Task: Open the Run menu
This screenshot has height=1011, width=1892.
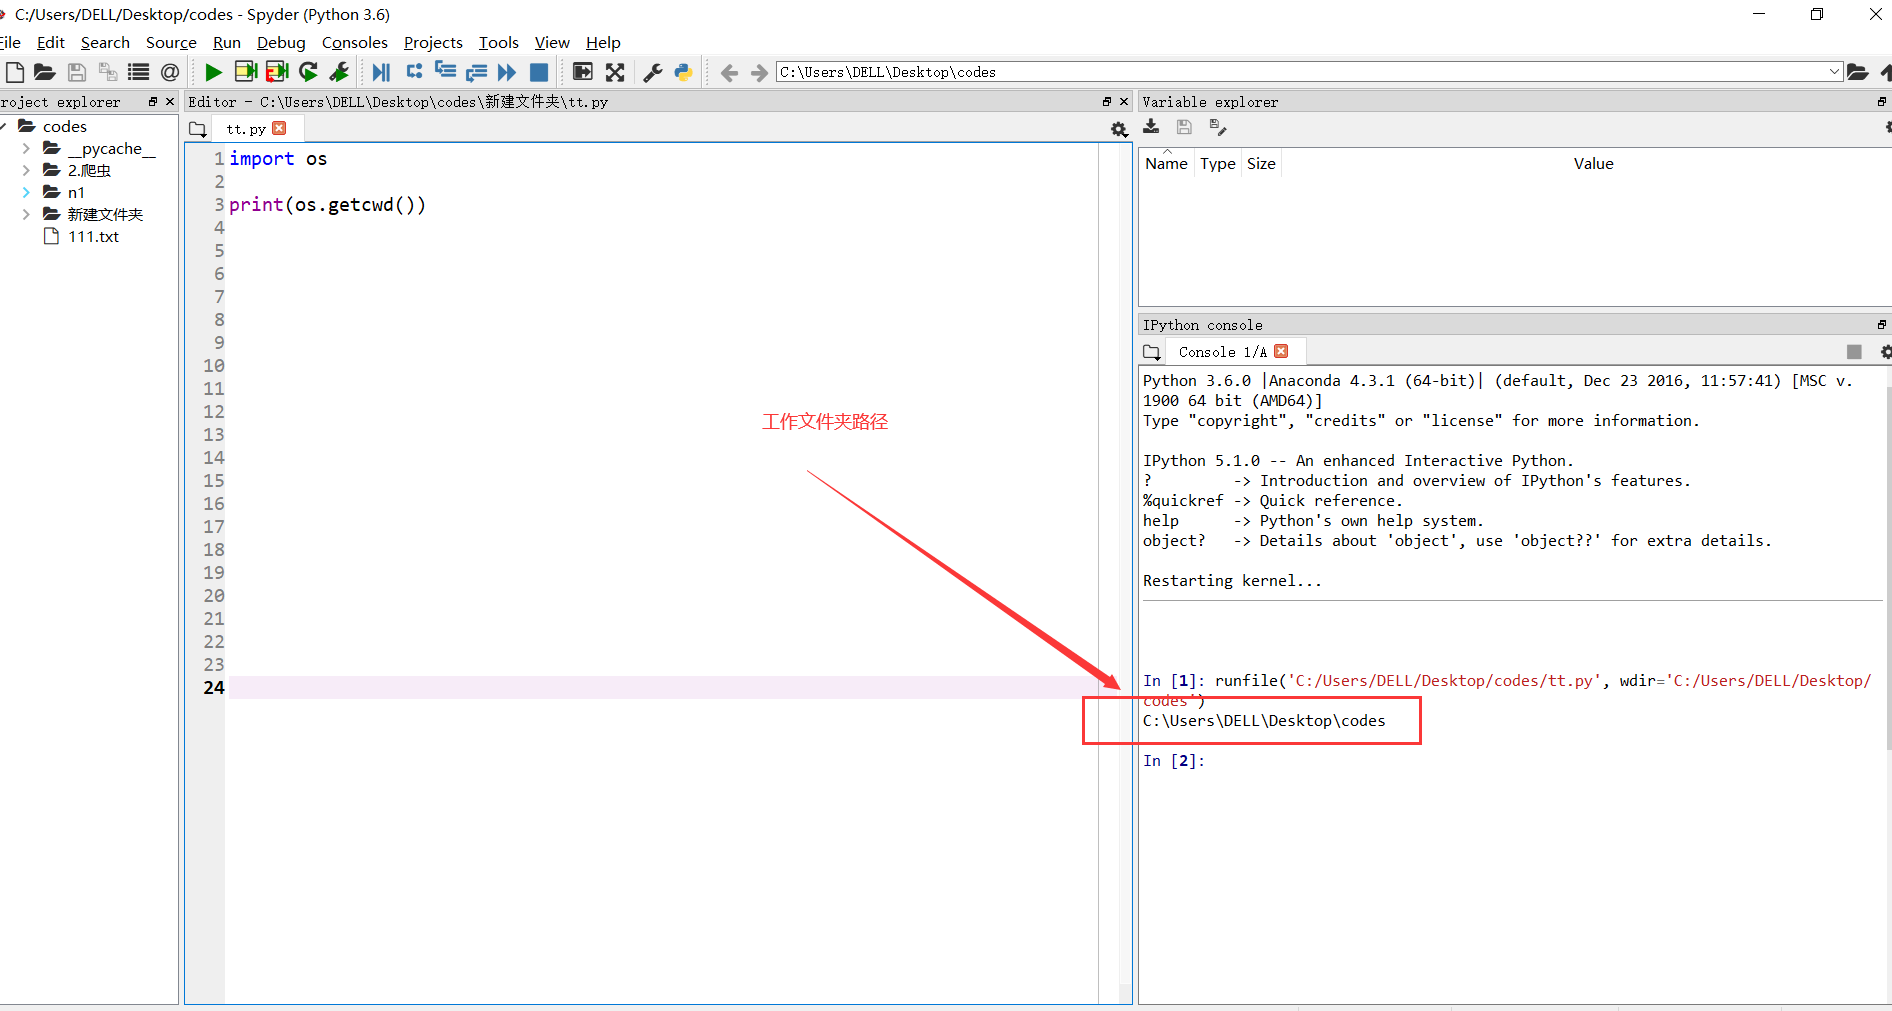Action: pyautogui.click(x=227, y=42)
